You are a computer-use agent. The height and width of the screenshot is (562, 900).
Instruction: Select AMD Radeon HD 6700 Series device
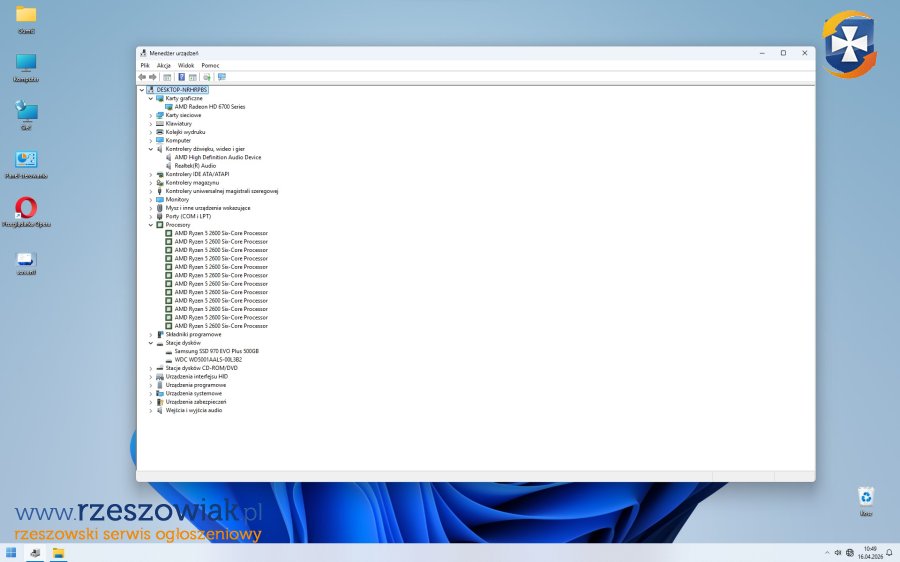[x=209, y=107]
